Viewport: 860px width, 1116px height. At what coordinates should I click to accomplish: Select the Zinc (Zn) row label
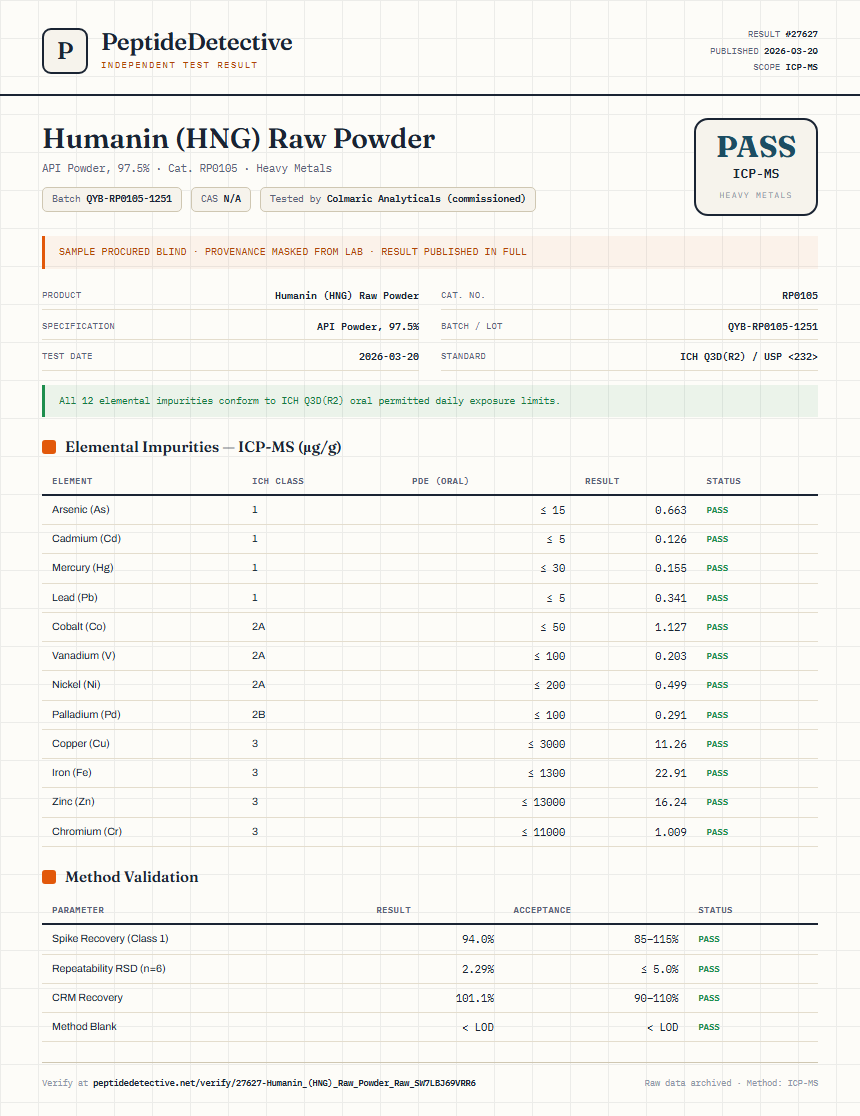pos(73,802)
